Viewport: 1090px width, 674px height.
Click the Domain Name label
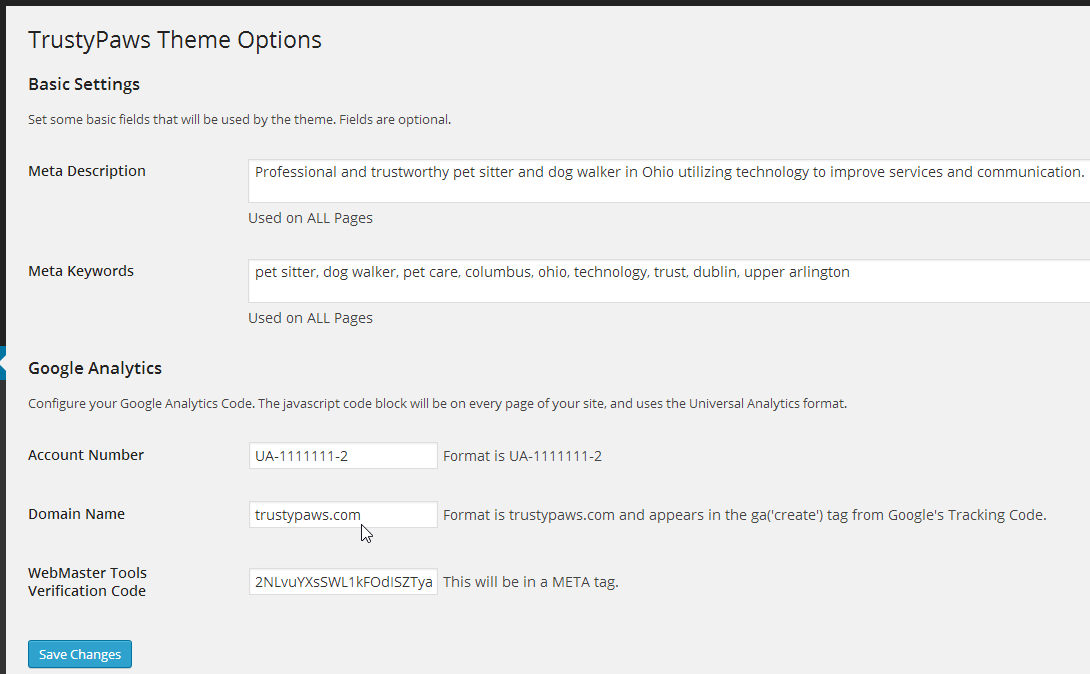point(76,514)
